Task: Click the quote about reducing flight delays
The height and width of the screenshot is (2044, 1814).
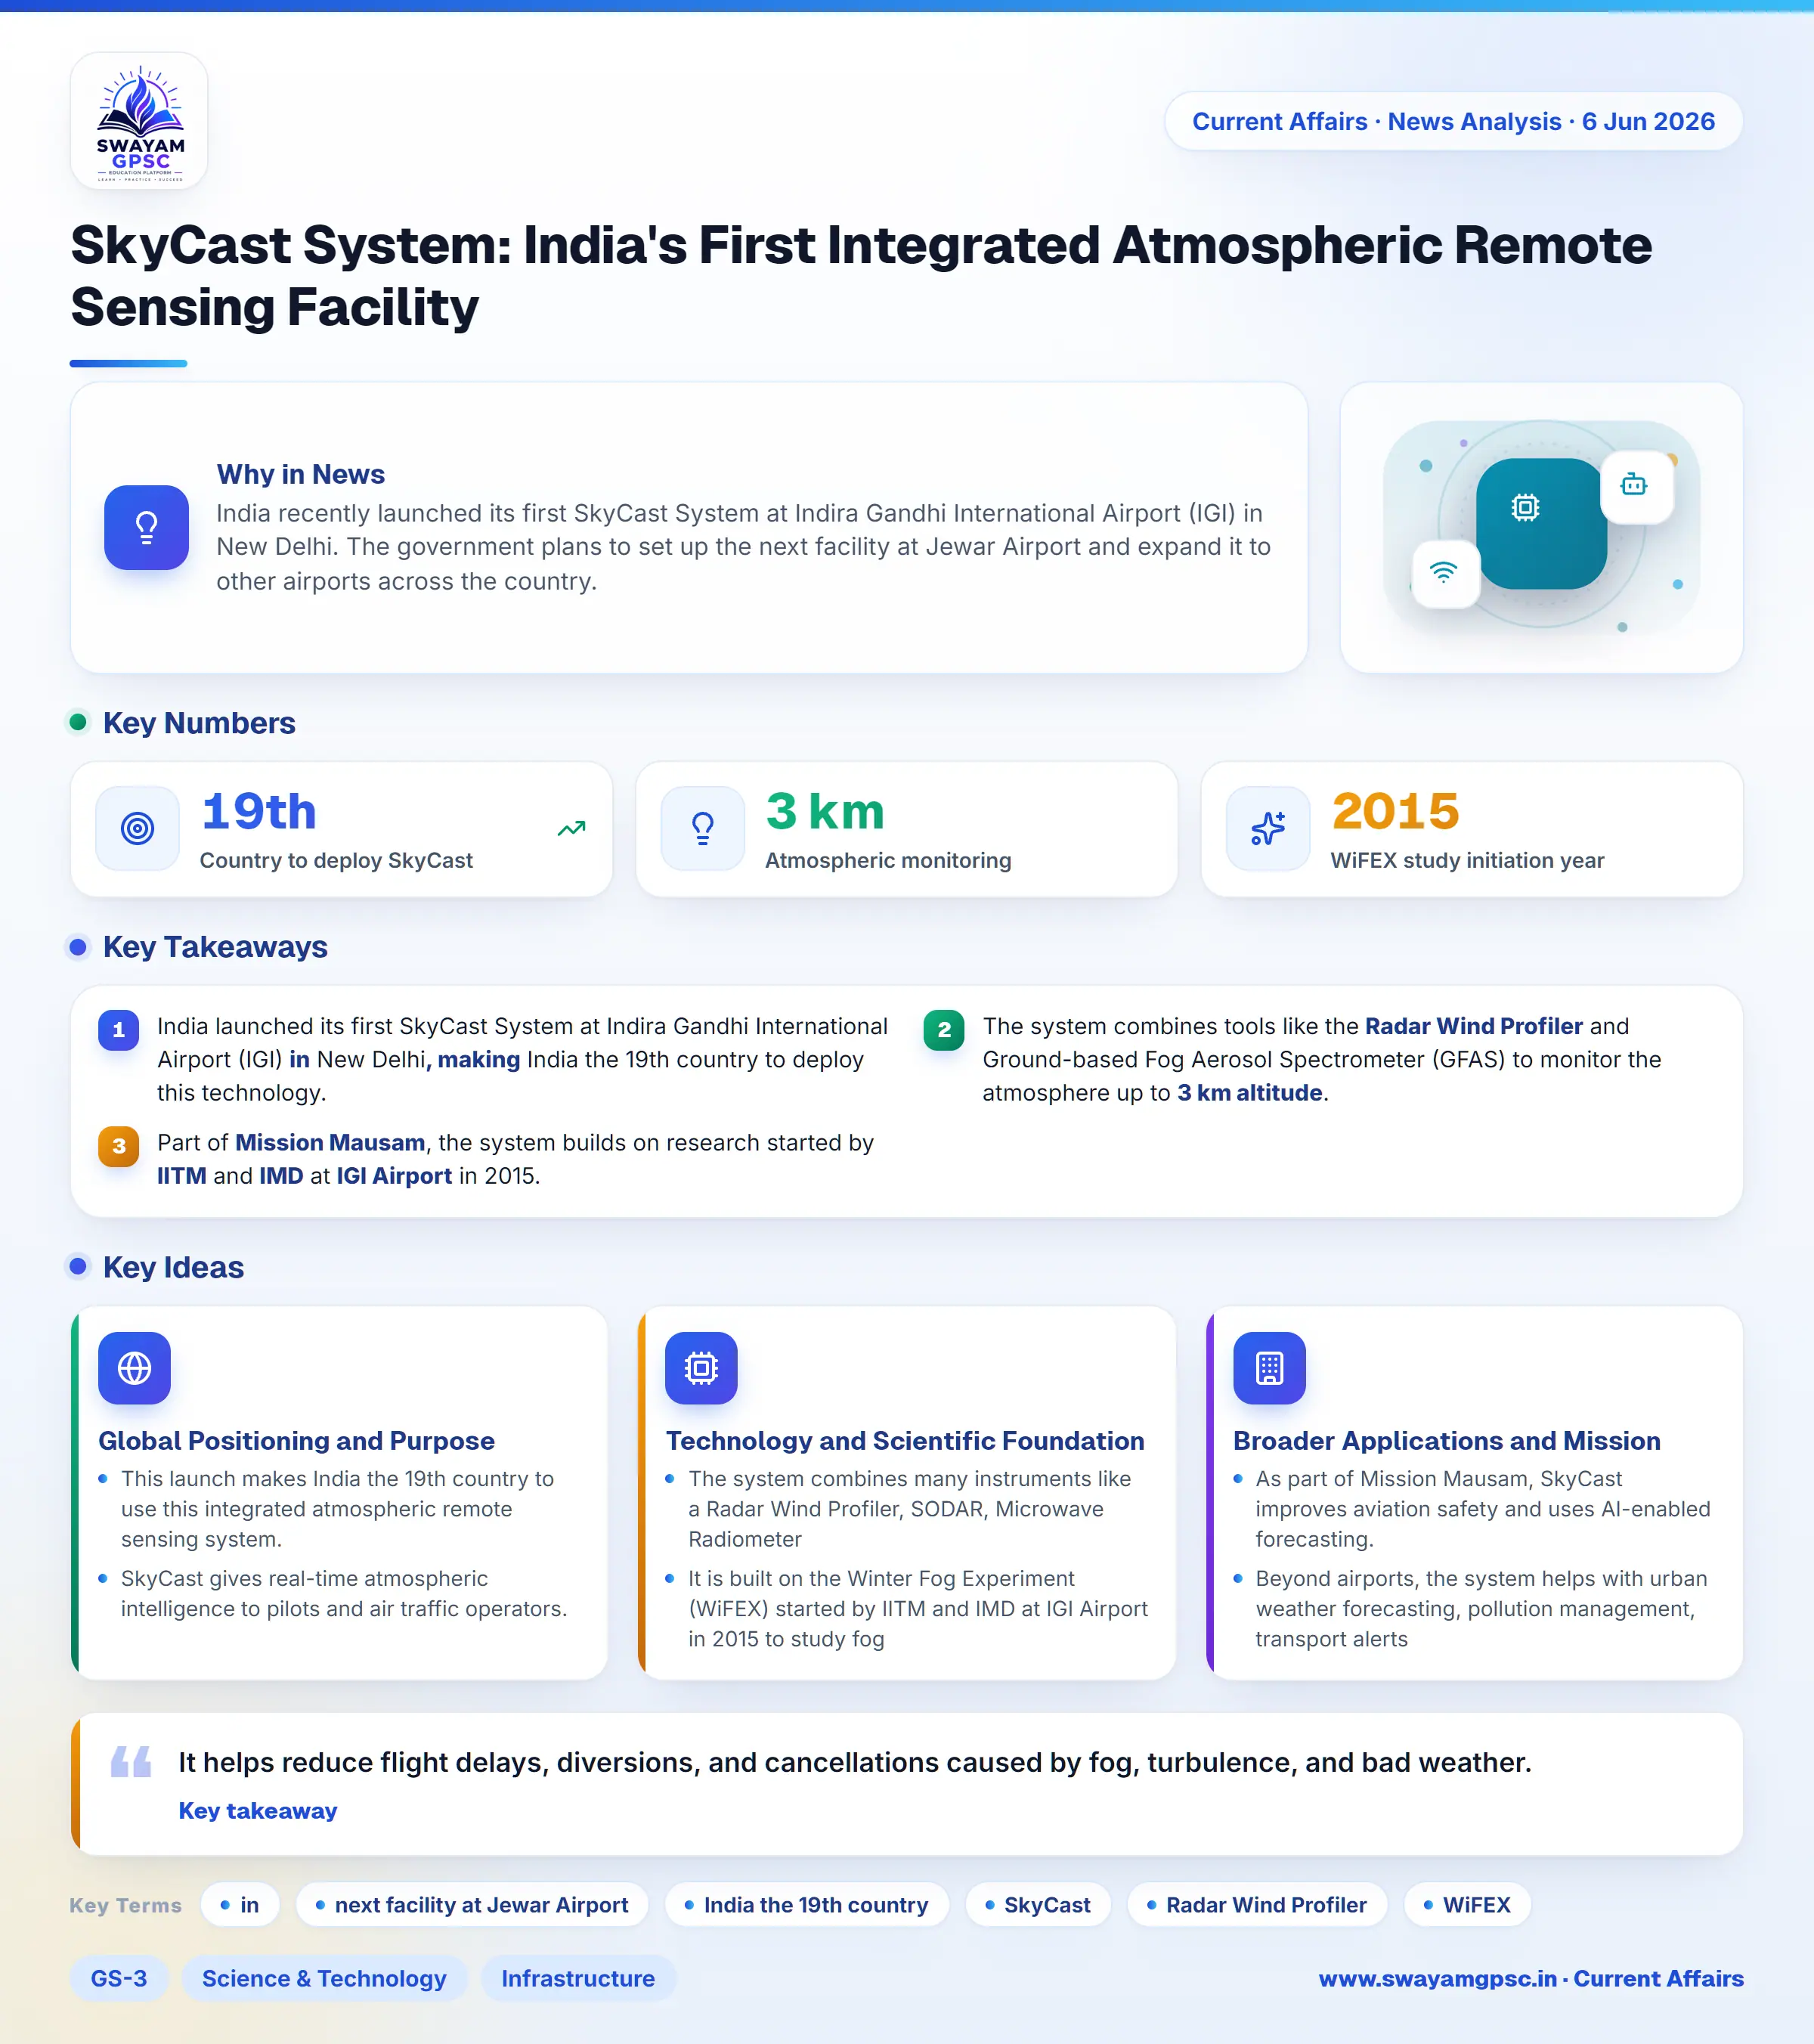Action: [855, 1762]
